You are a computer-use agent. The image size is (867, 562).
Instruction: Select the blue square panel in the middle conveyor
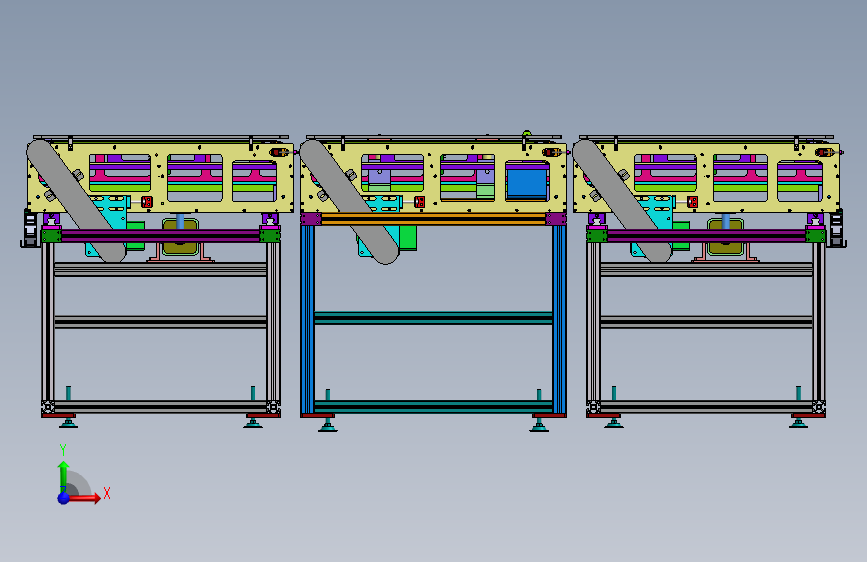click(527, 183)
